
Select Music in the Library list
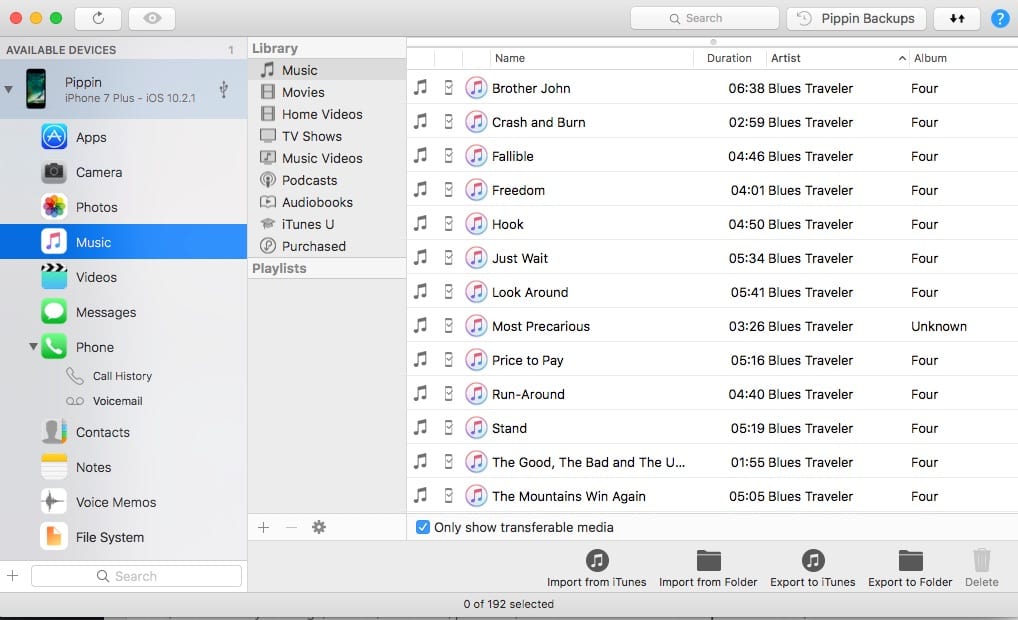tap(327, 70)
